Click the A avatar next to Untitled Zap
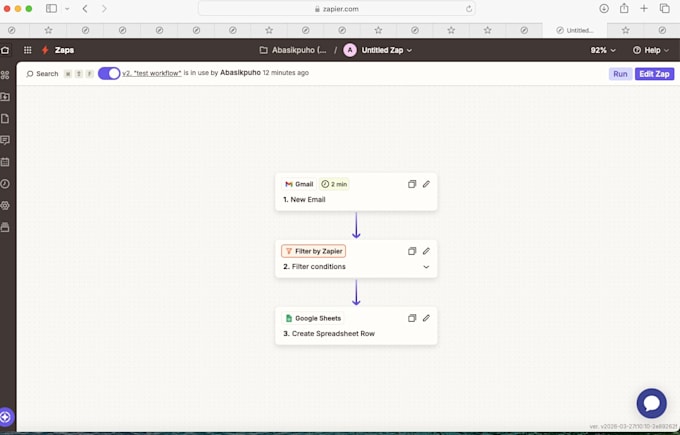Image resolution: width=680 pixels, height=435 pixels. [350, 50]
